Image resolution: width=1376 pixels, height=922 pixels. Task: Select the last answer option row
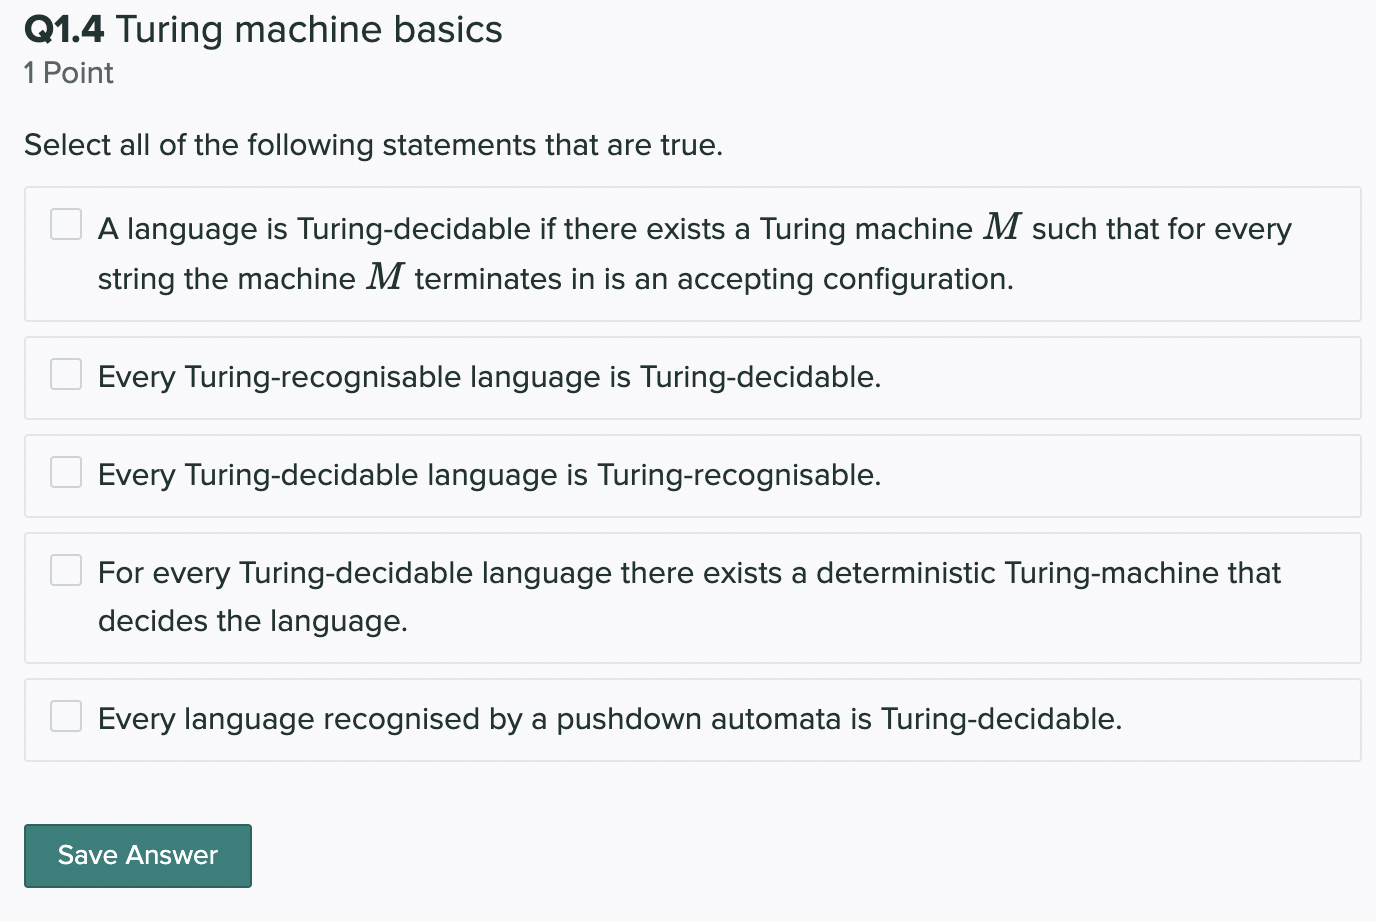tap(690, 719)
